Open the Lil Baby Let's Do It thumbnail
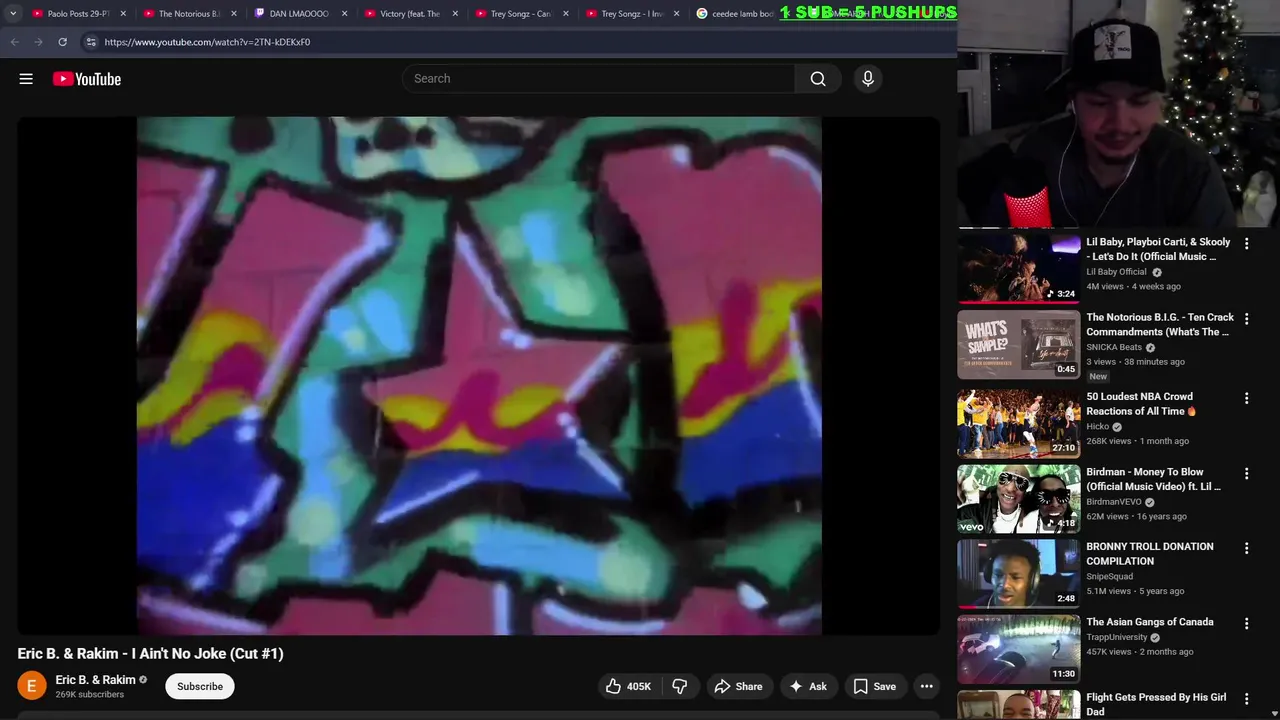 tap(1019, 268)
